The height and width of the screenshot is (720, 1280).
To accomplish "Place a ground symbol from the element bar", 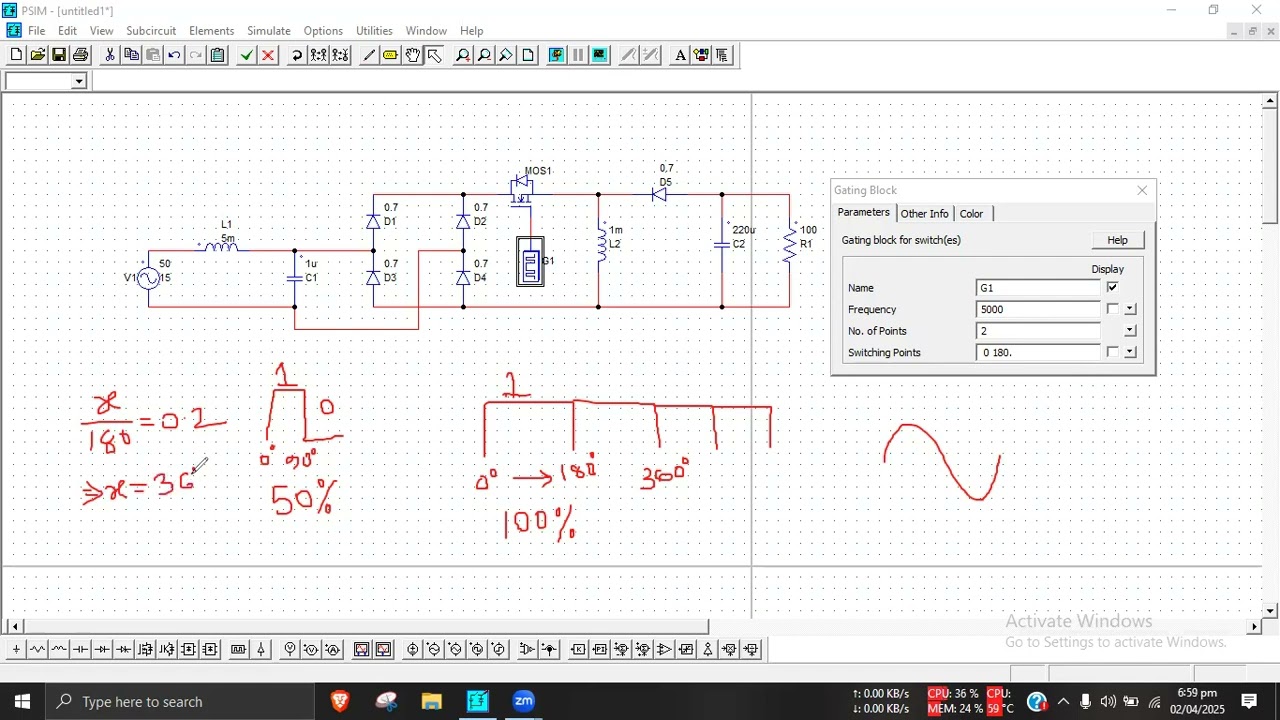I will 16,650.
